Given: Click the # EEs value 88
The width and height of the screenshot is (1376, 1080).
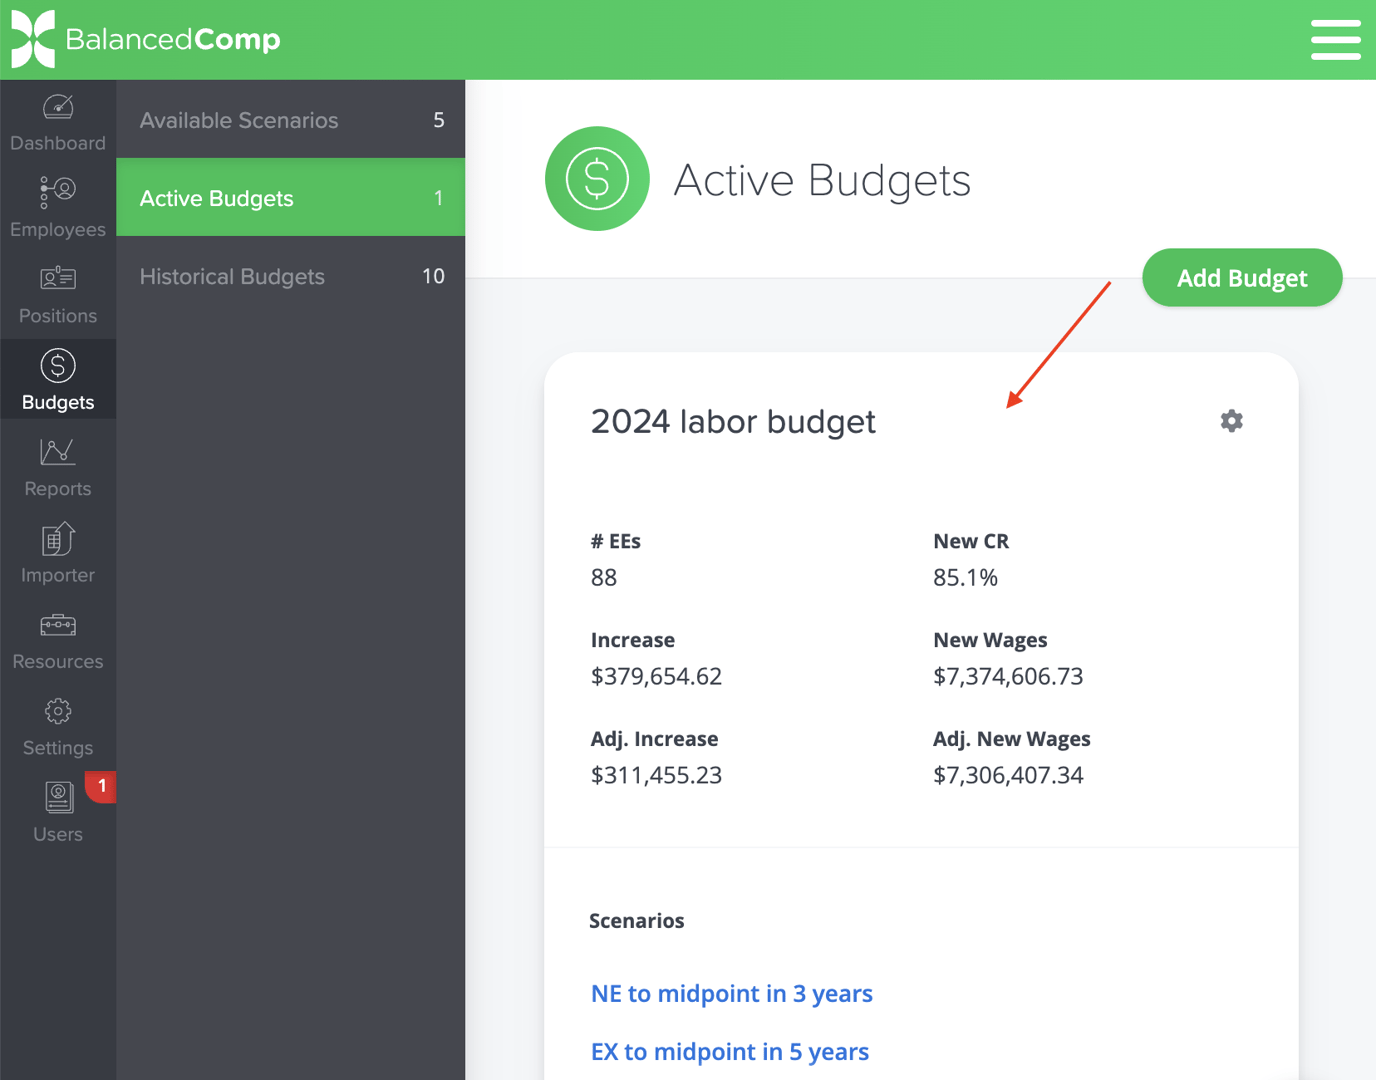Looking at the screenshot, I should [604, 578].
